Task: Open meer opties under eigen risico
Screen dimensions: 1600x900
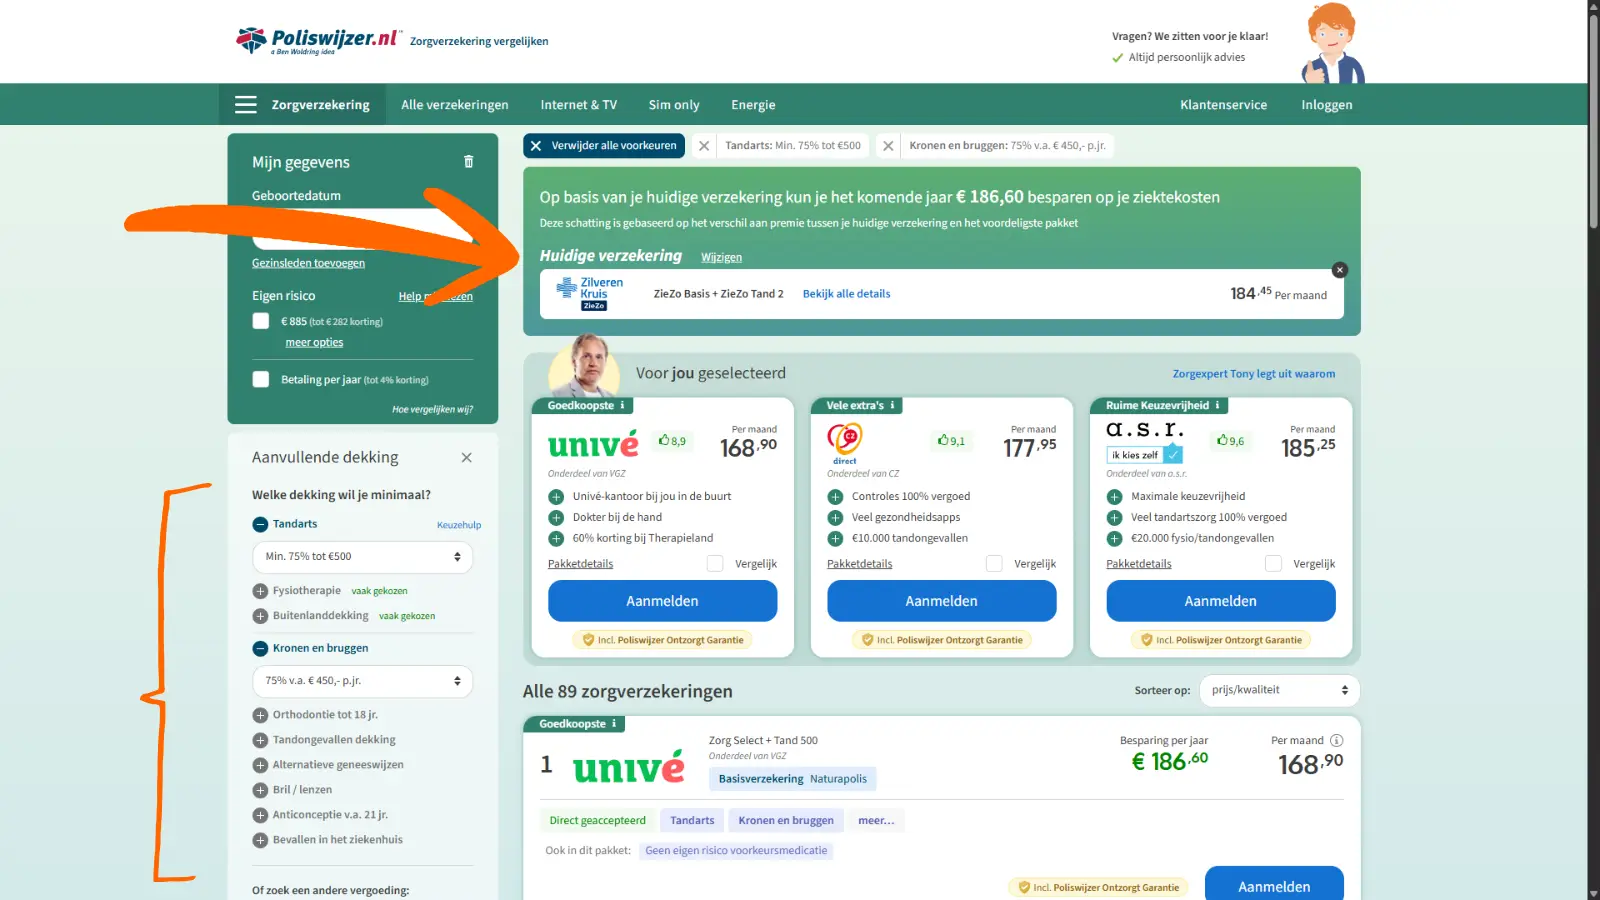Action: [314, 342]
